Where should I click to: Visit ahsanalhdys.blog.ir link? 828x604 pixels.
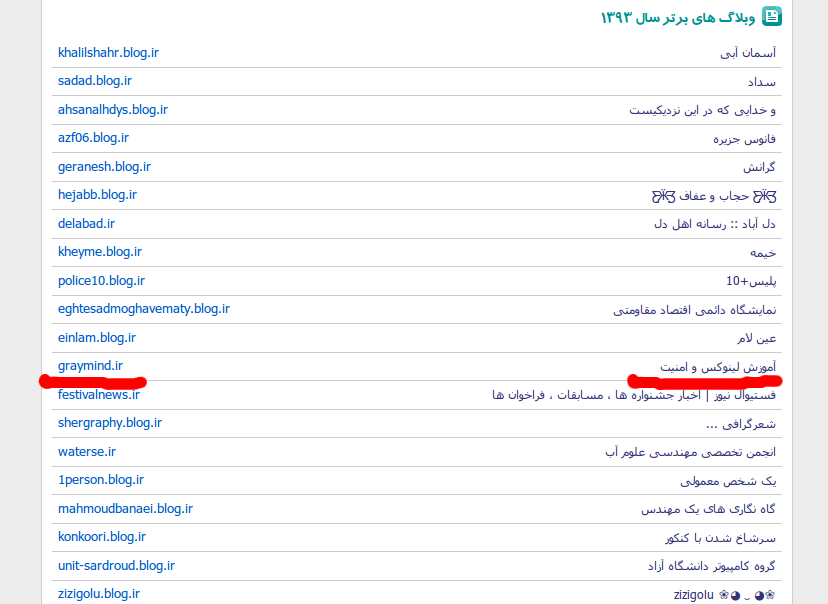[x=113, y=110]
